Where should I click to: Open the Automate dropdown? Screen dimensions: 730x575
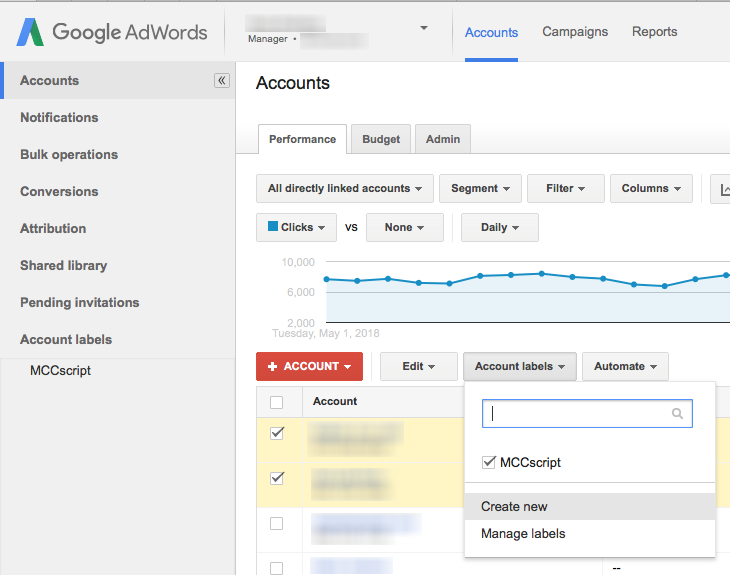(x=625, y=366)
